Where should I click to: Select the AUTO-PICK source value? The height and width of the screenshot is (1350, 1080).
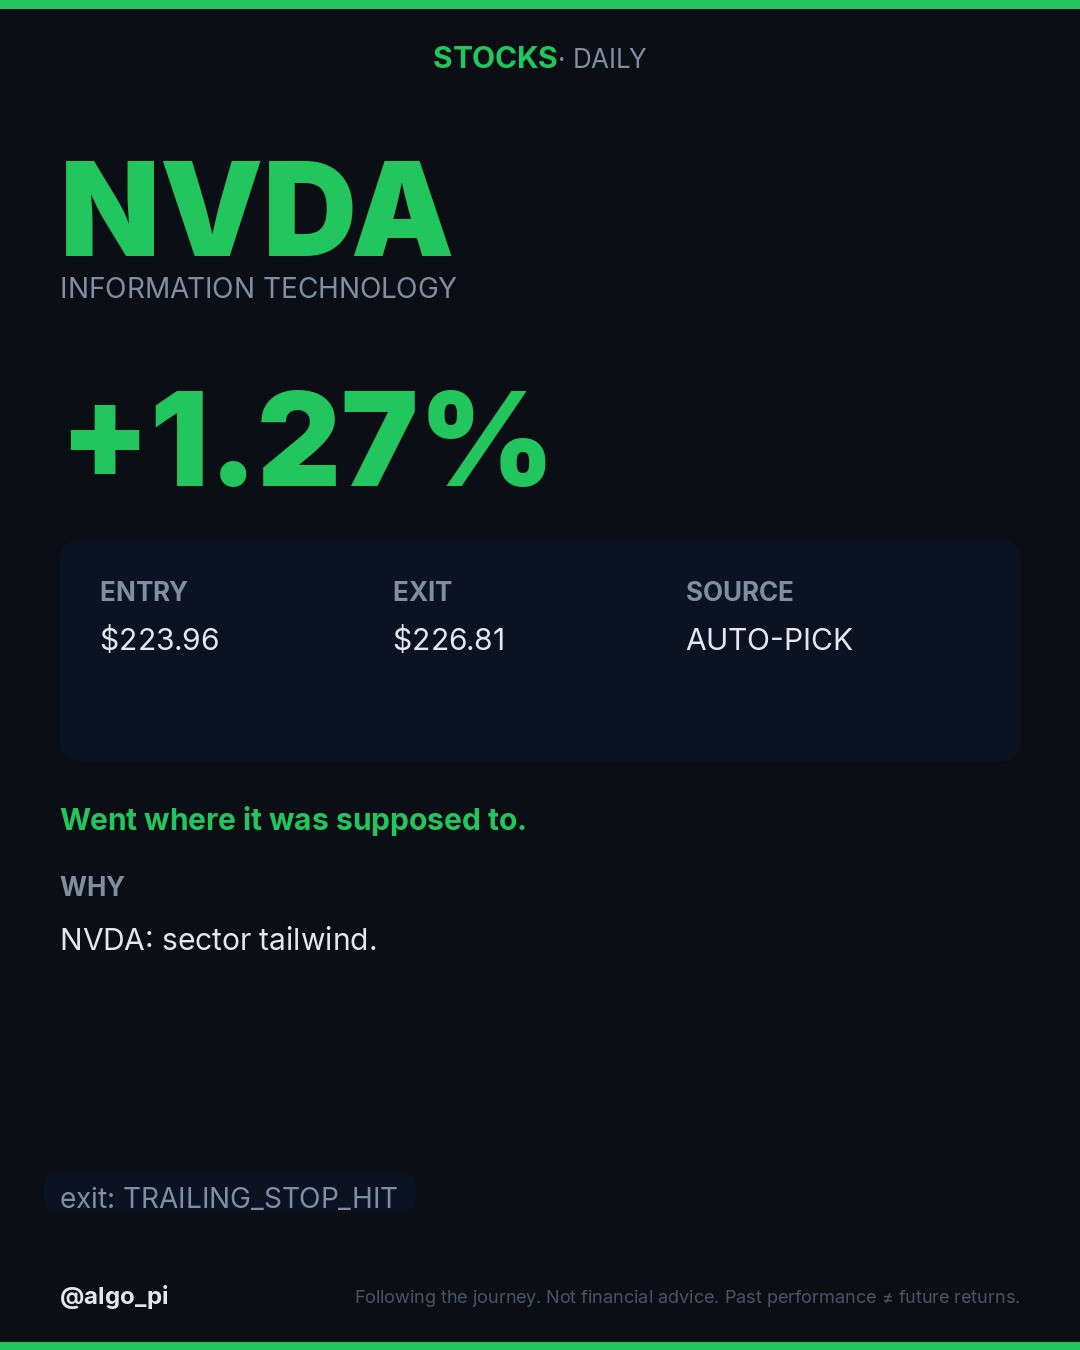coord(769,639)
